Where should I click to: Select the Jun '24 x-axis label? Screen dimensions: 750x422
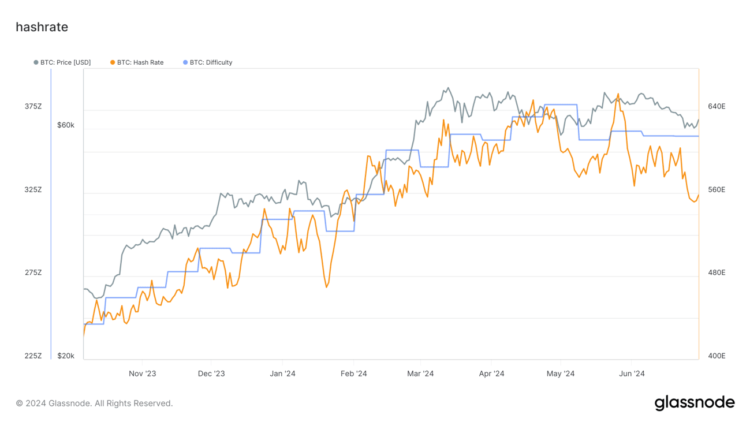point(630,375)
